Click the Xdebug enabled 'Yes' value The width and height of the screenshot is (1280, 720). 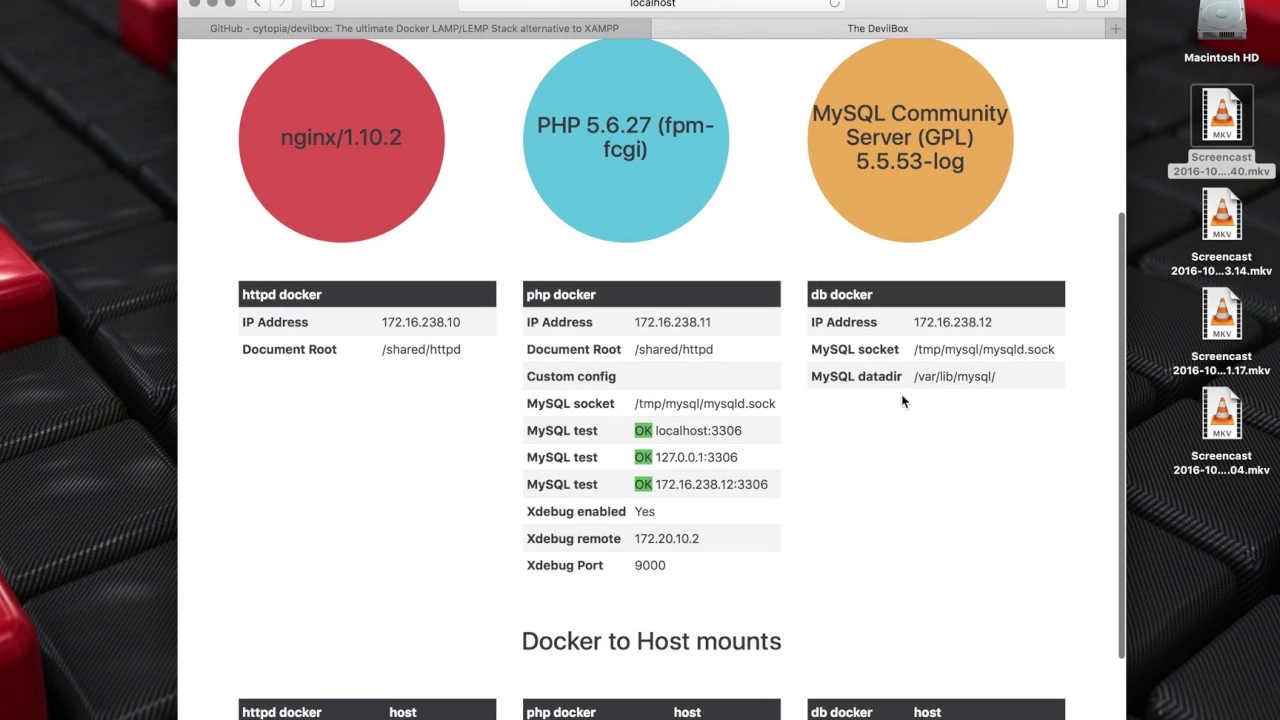(x=644, y=511)
